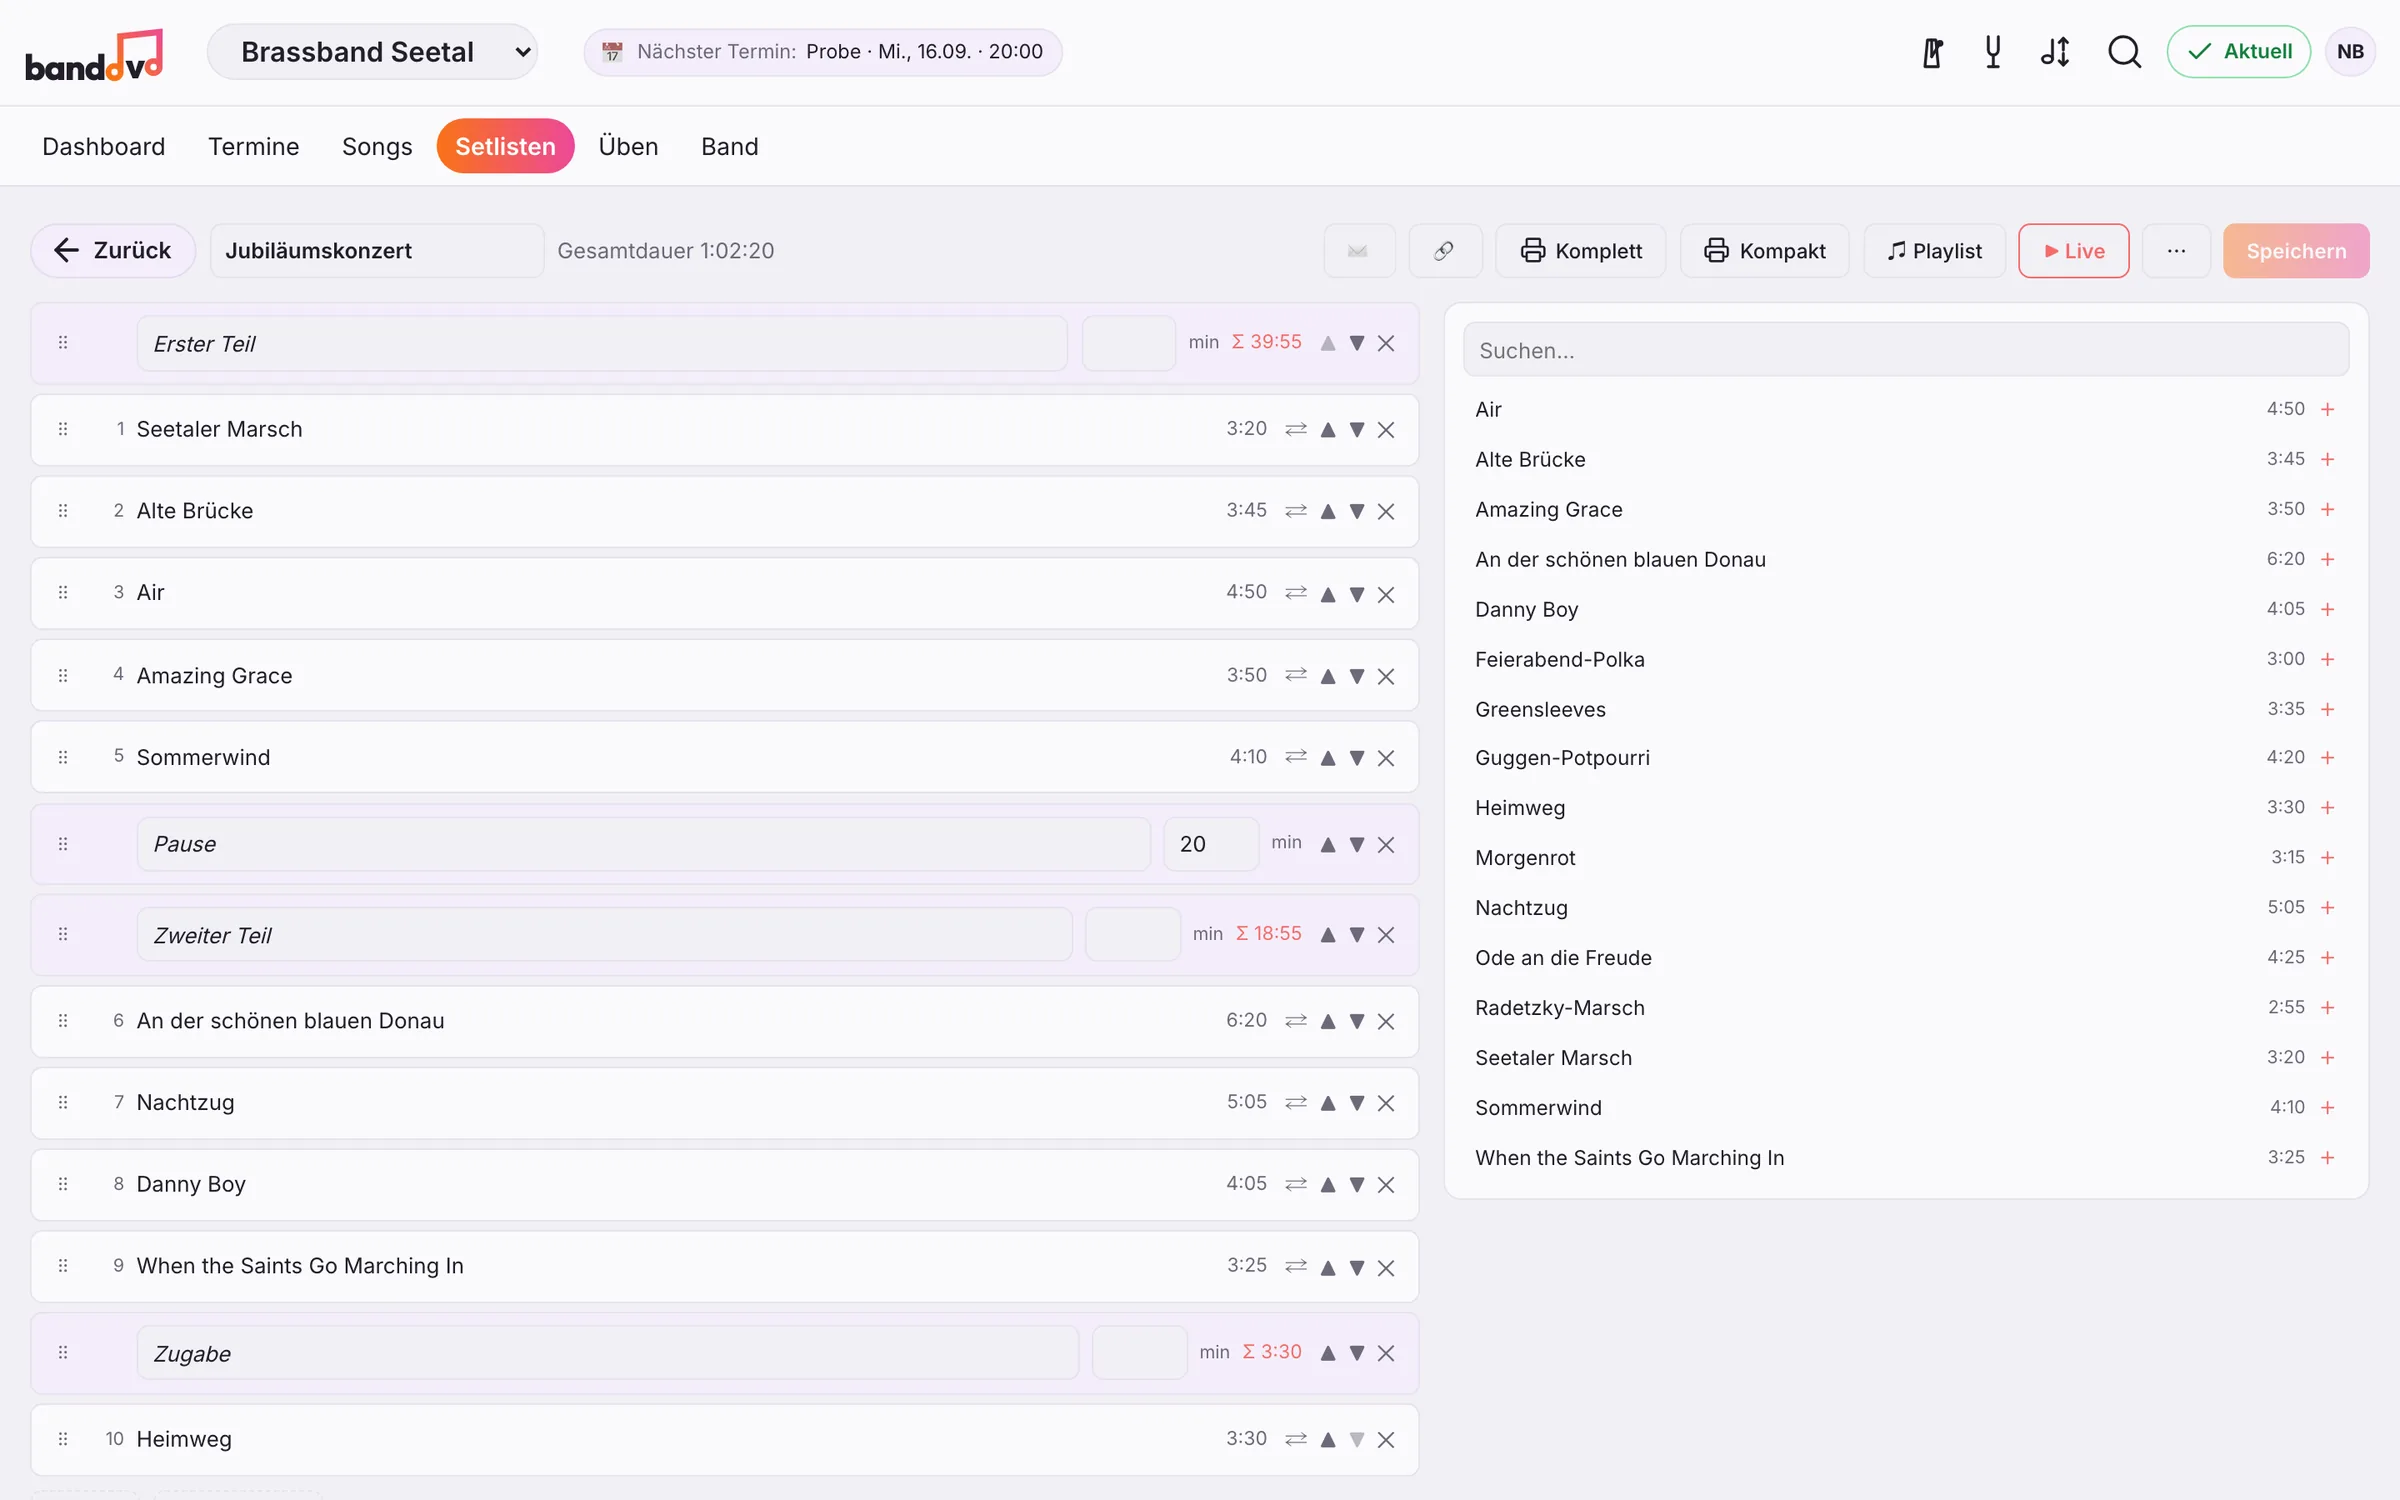Image resolution: width=2400 pixels, height=1500 pixels.
Task: Move Heimweg up
Action: 1328,1440
